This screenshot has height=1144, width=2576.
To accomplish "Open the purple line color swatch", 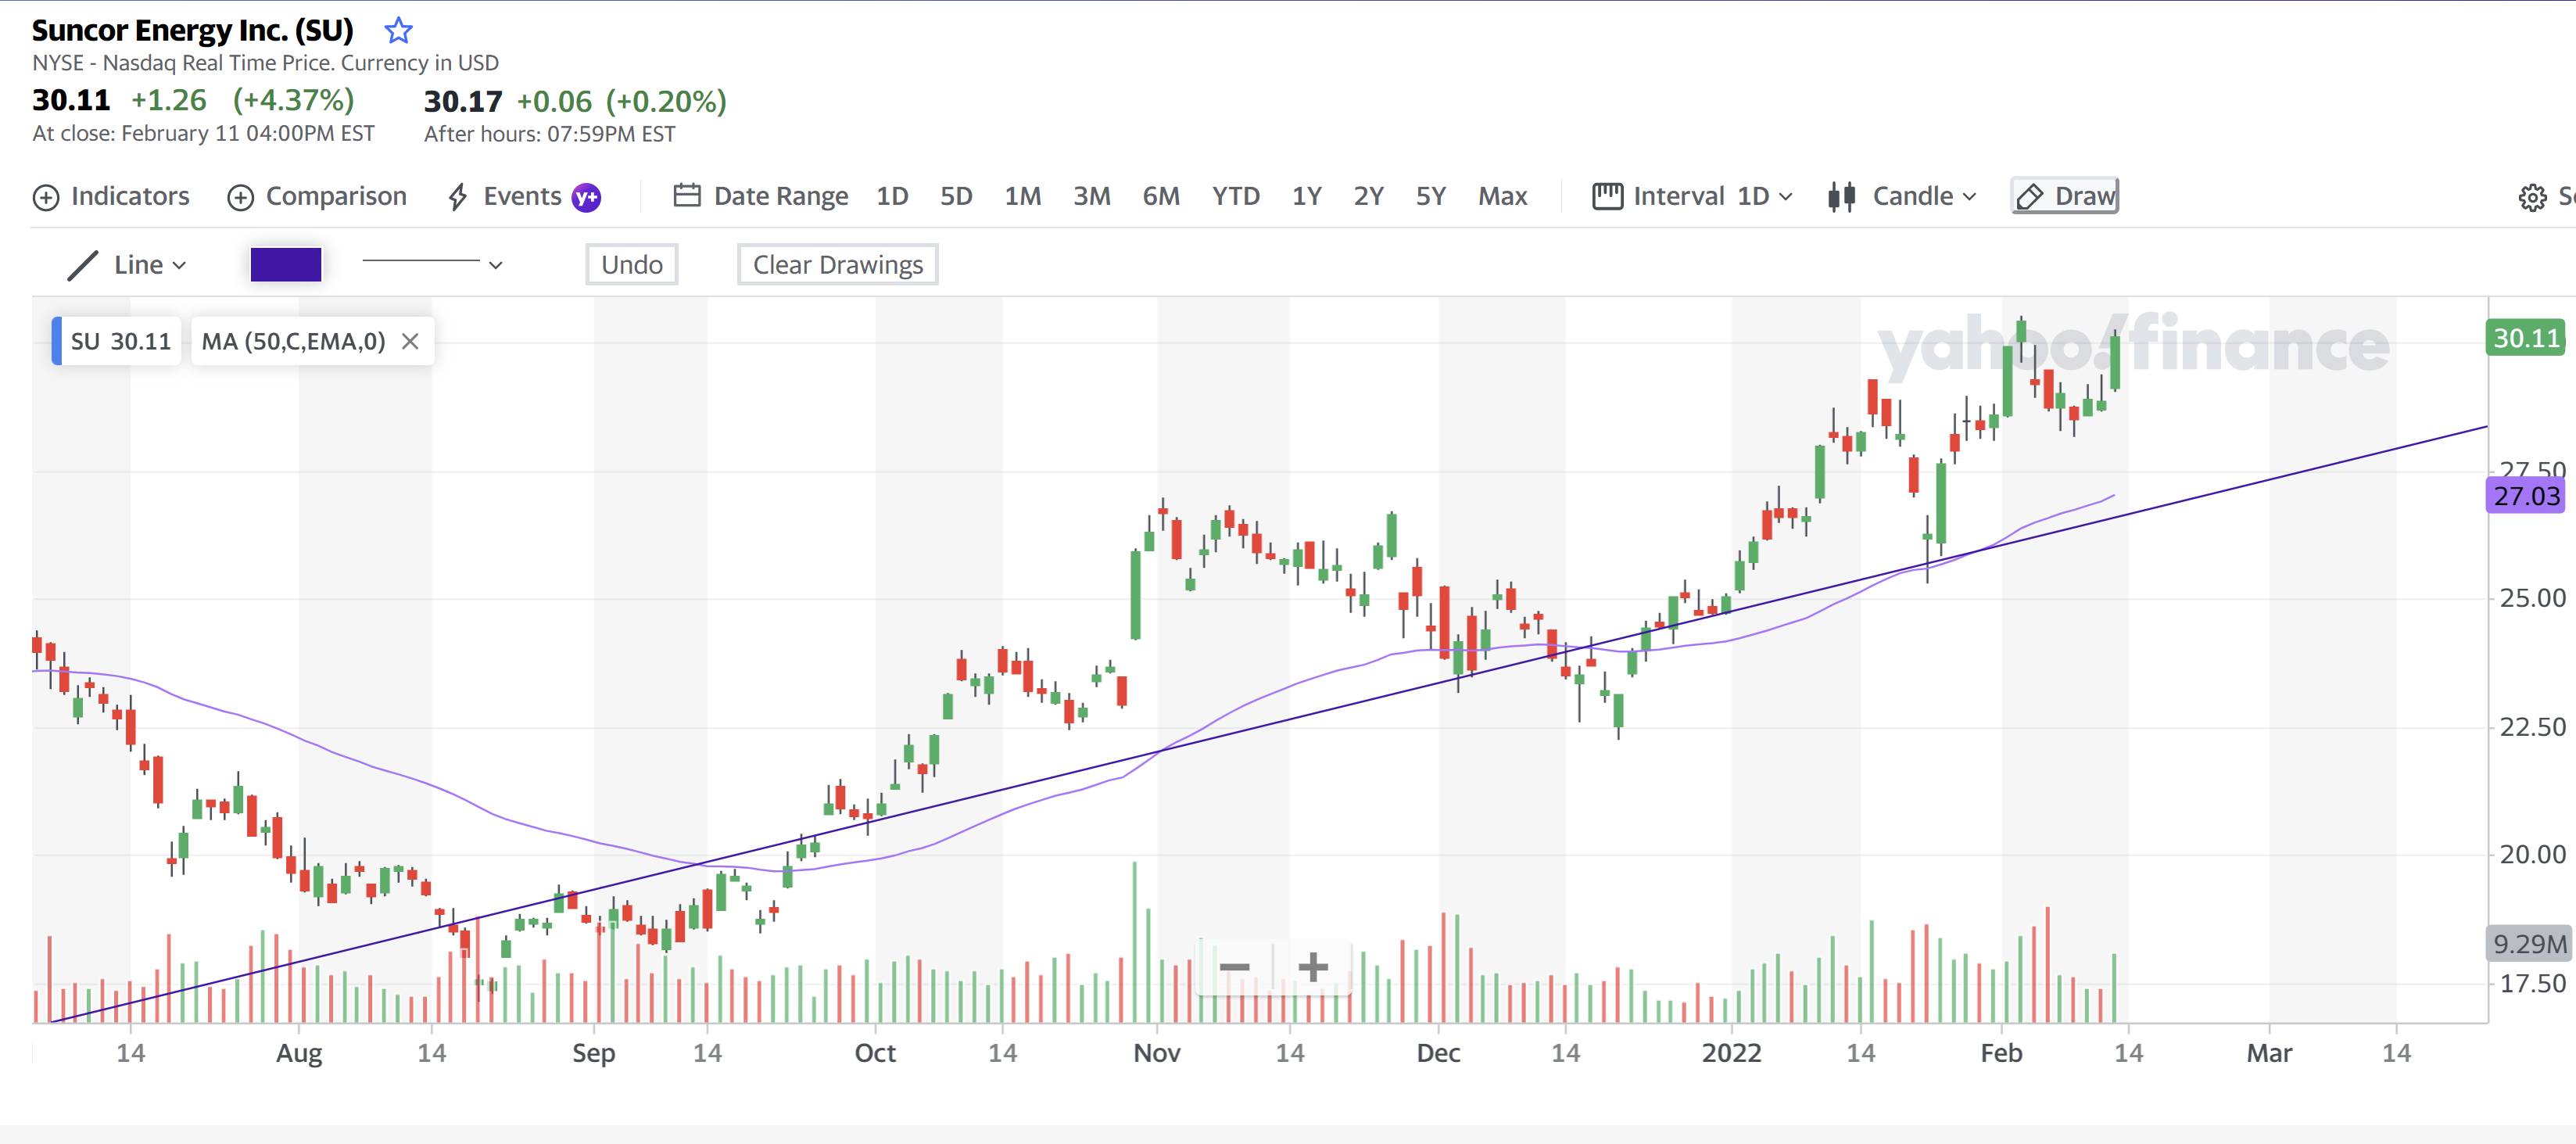I will [x=286, y=265].
